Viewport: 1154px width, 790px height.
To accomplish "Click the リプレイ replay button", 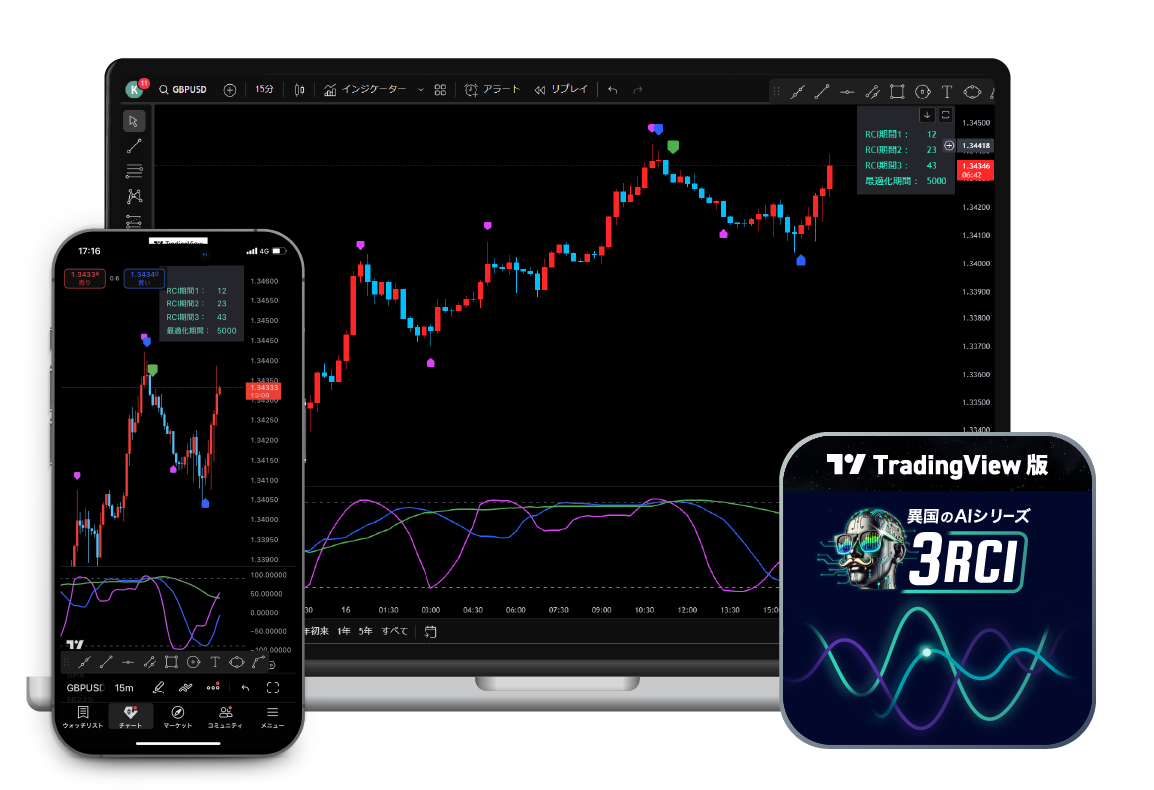I will 561,90.
